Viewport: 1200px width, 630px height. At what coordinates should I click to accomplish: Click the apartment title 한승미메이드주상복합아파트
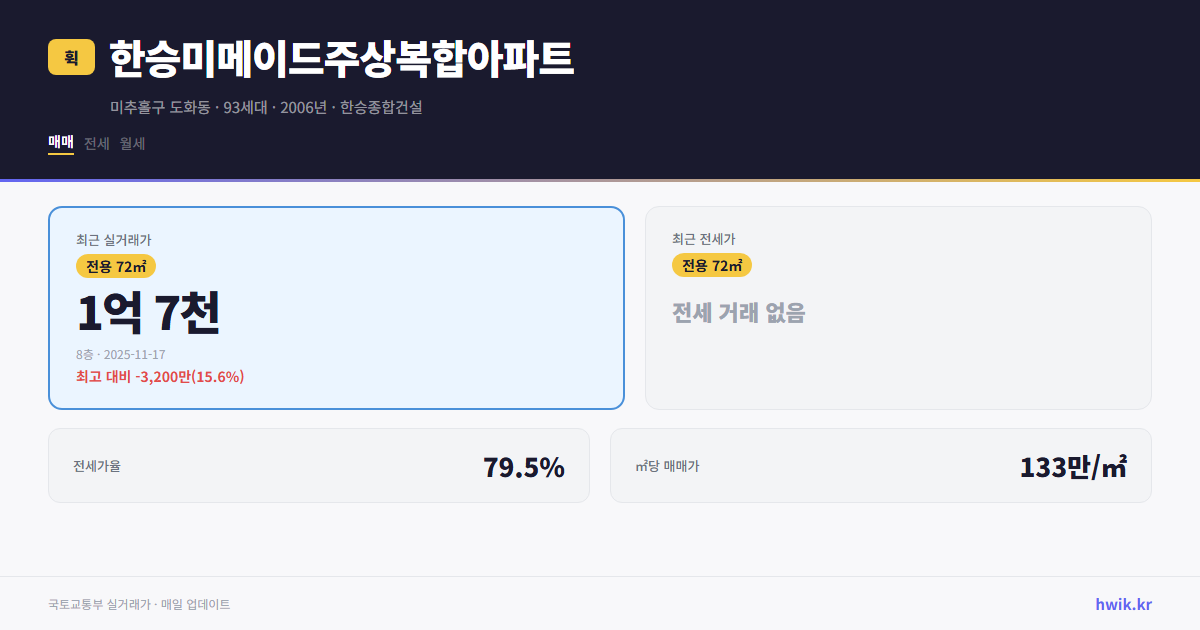tap(340, 59)
